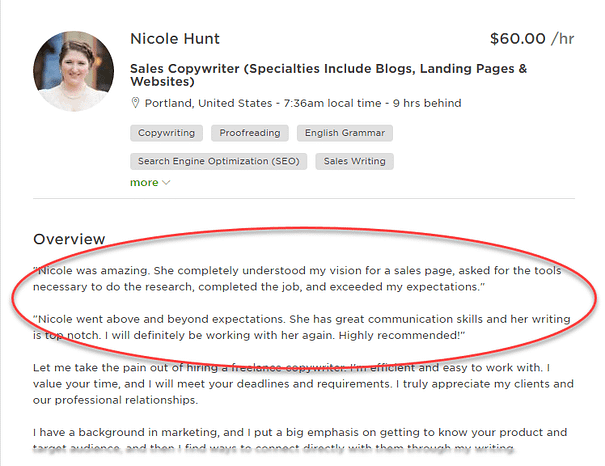Viewport: 605px width, 466px height.
Task: Open Nicole Hunt's profile photo
Action: pos(73,71)
